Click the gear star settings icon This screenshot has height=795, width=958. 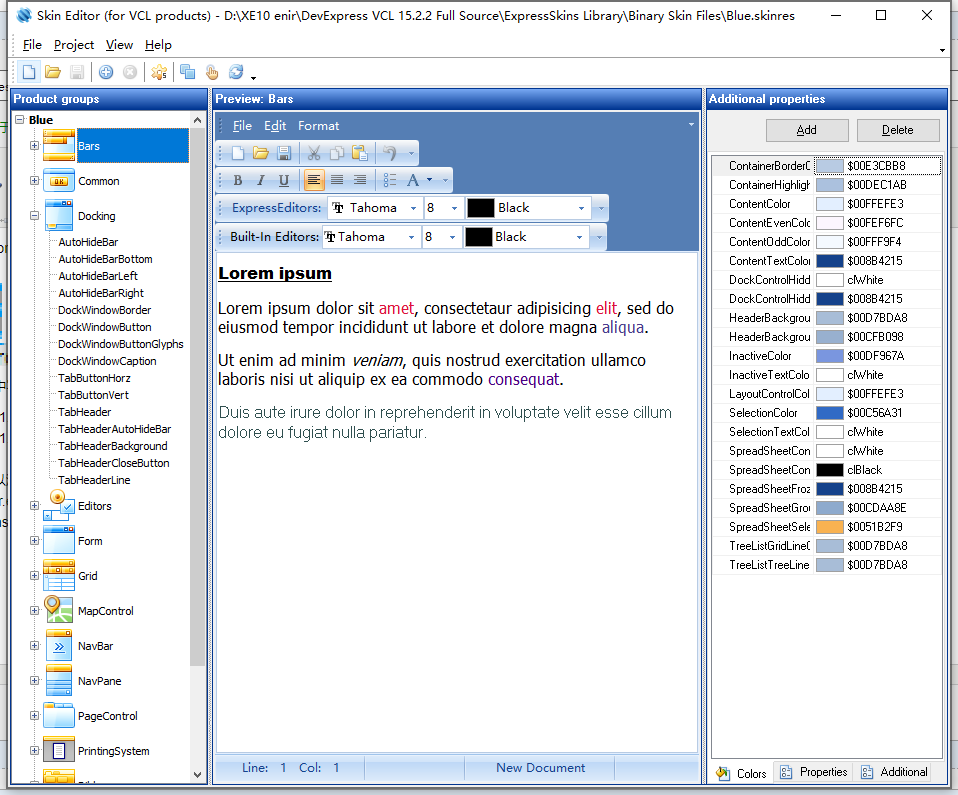159,72
